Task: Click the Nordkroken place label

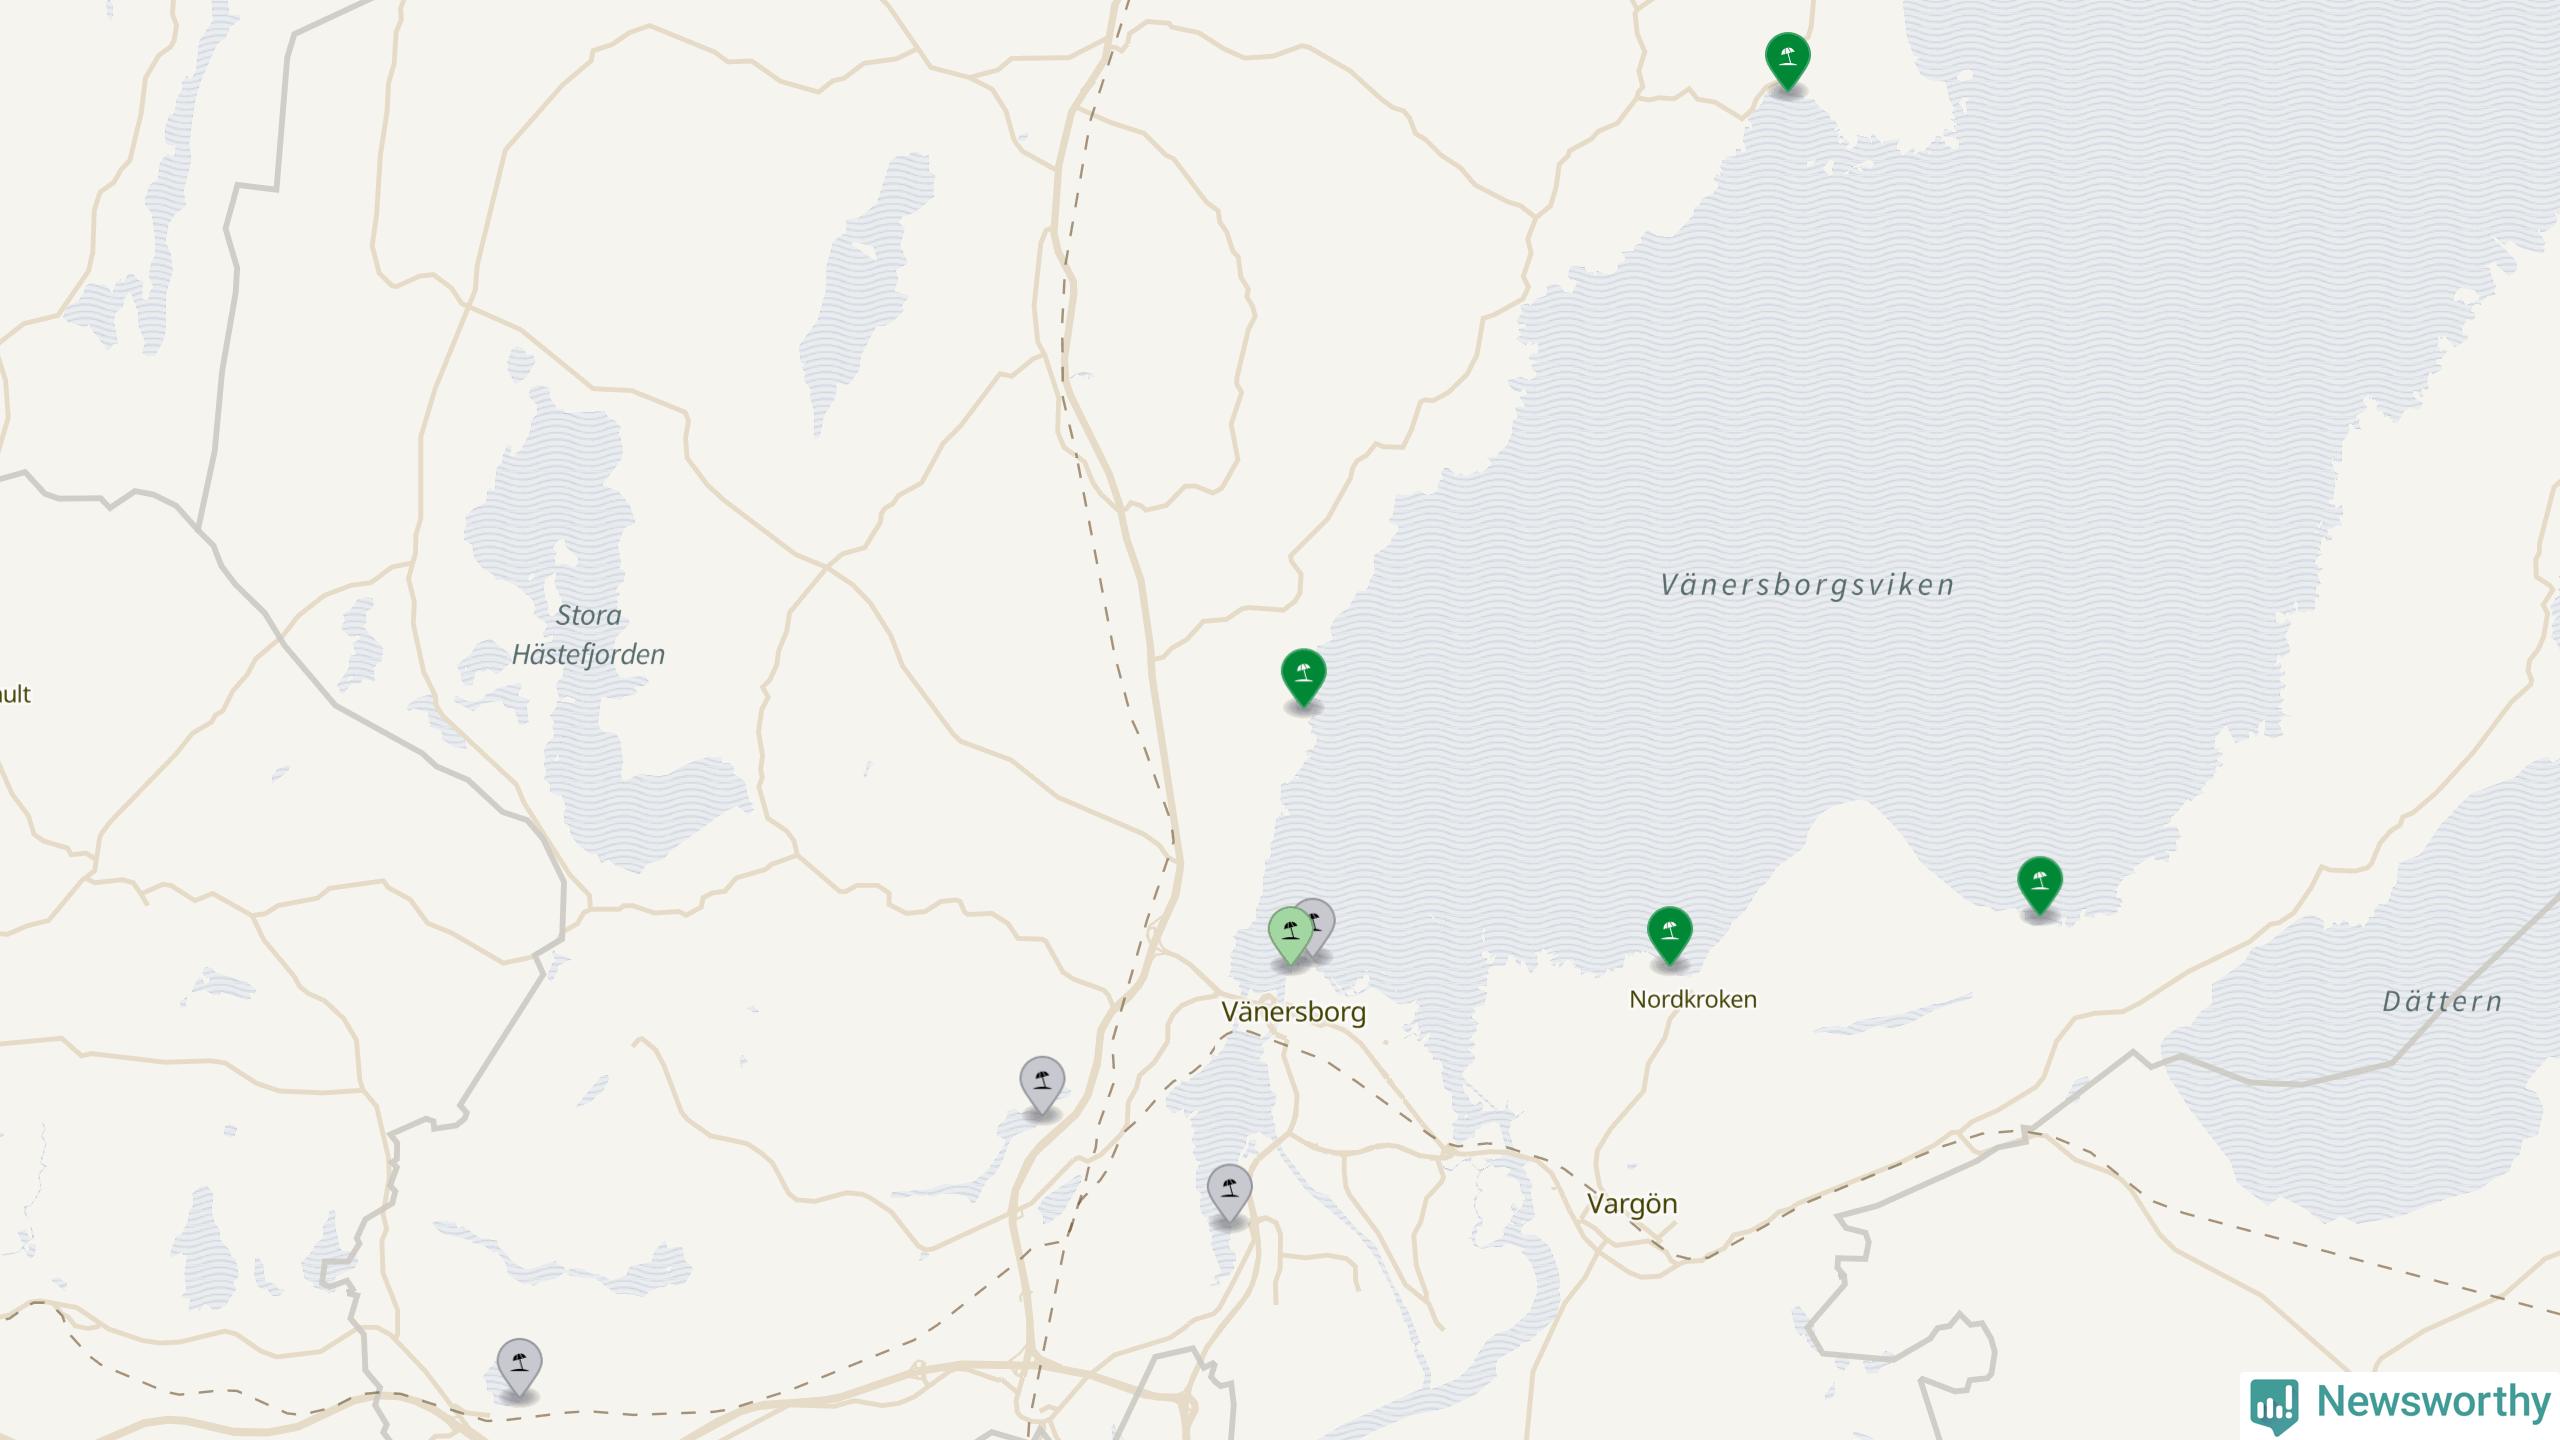Action: point(1693,999)
